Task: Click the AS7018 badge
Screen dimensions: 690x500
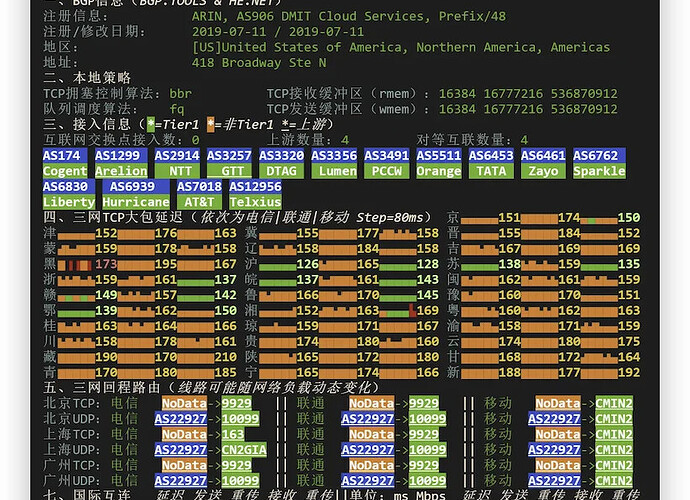Action: 199,187
